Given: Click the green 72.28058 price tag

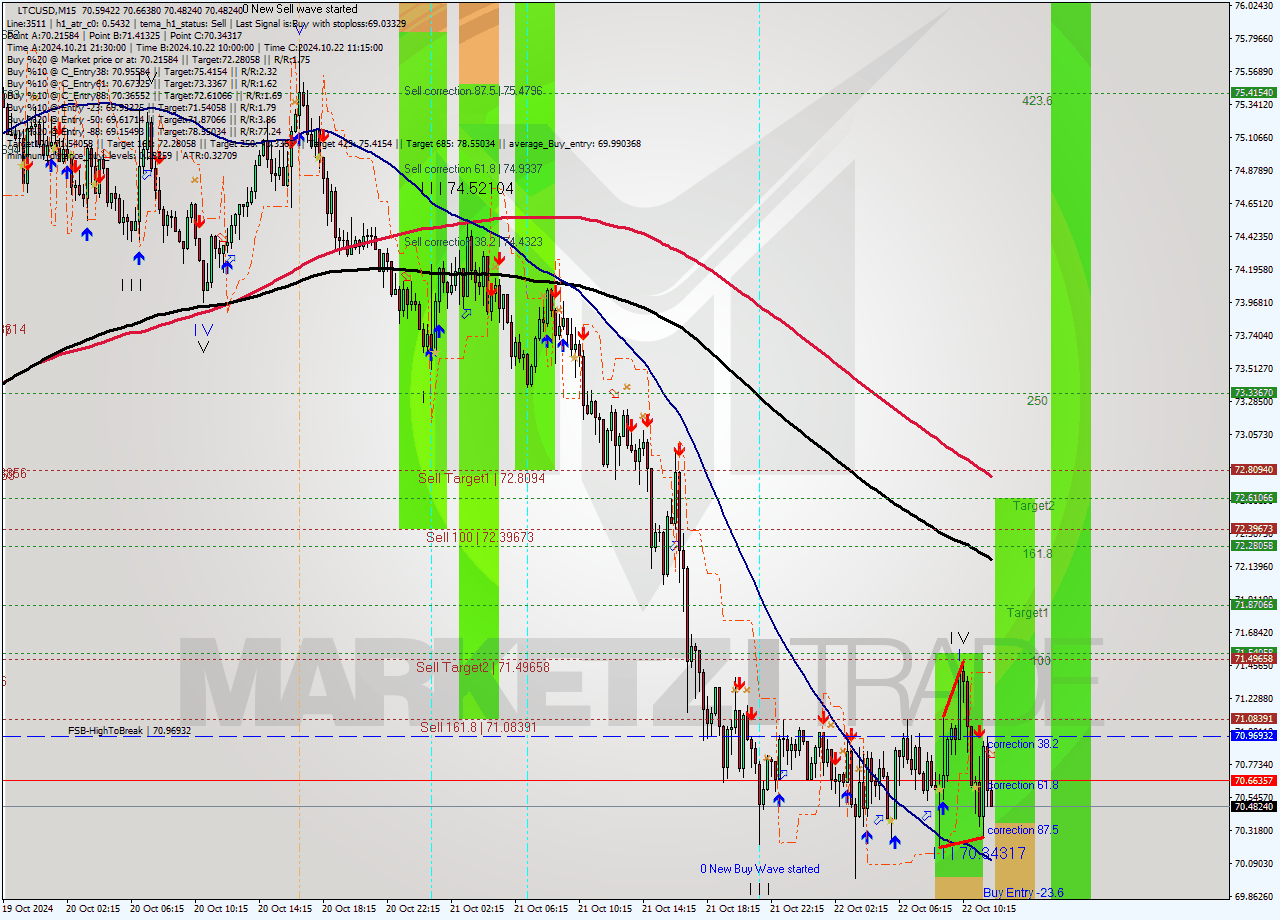Looking at the screenshot, I should coord(1254,545).
